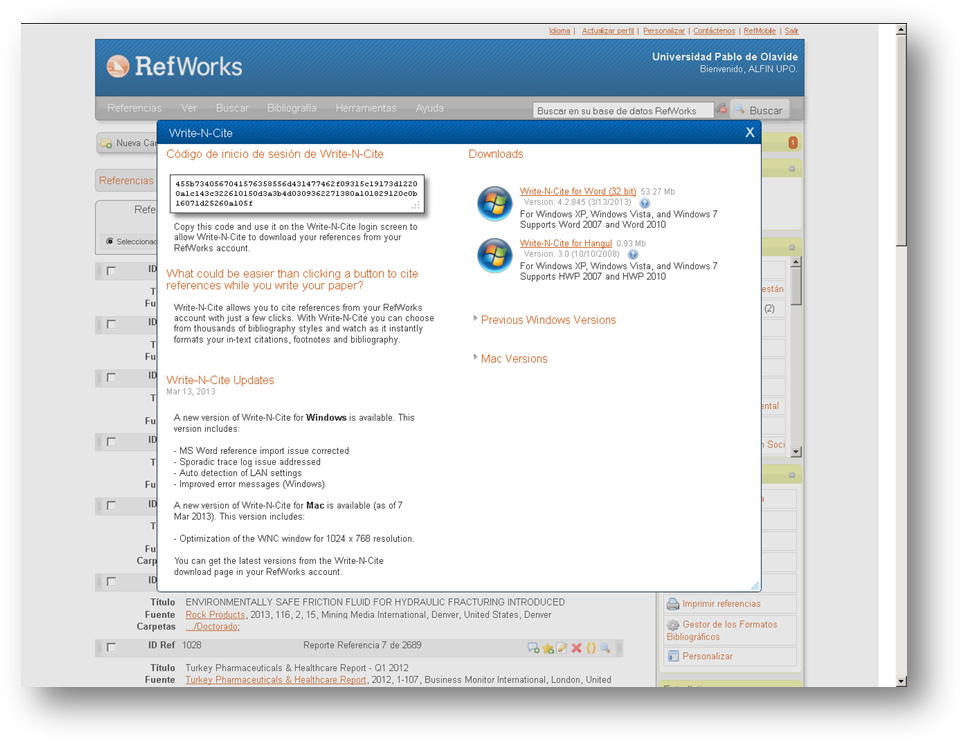This screenshot has height=742, width=962.
Task: Click the magnifier view icon for reference 1028
Action: pos(605,647)
